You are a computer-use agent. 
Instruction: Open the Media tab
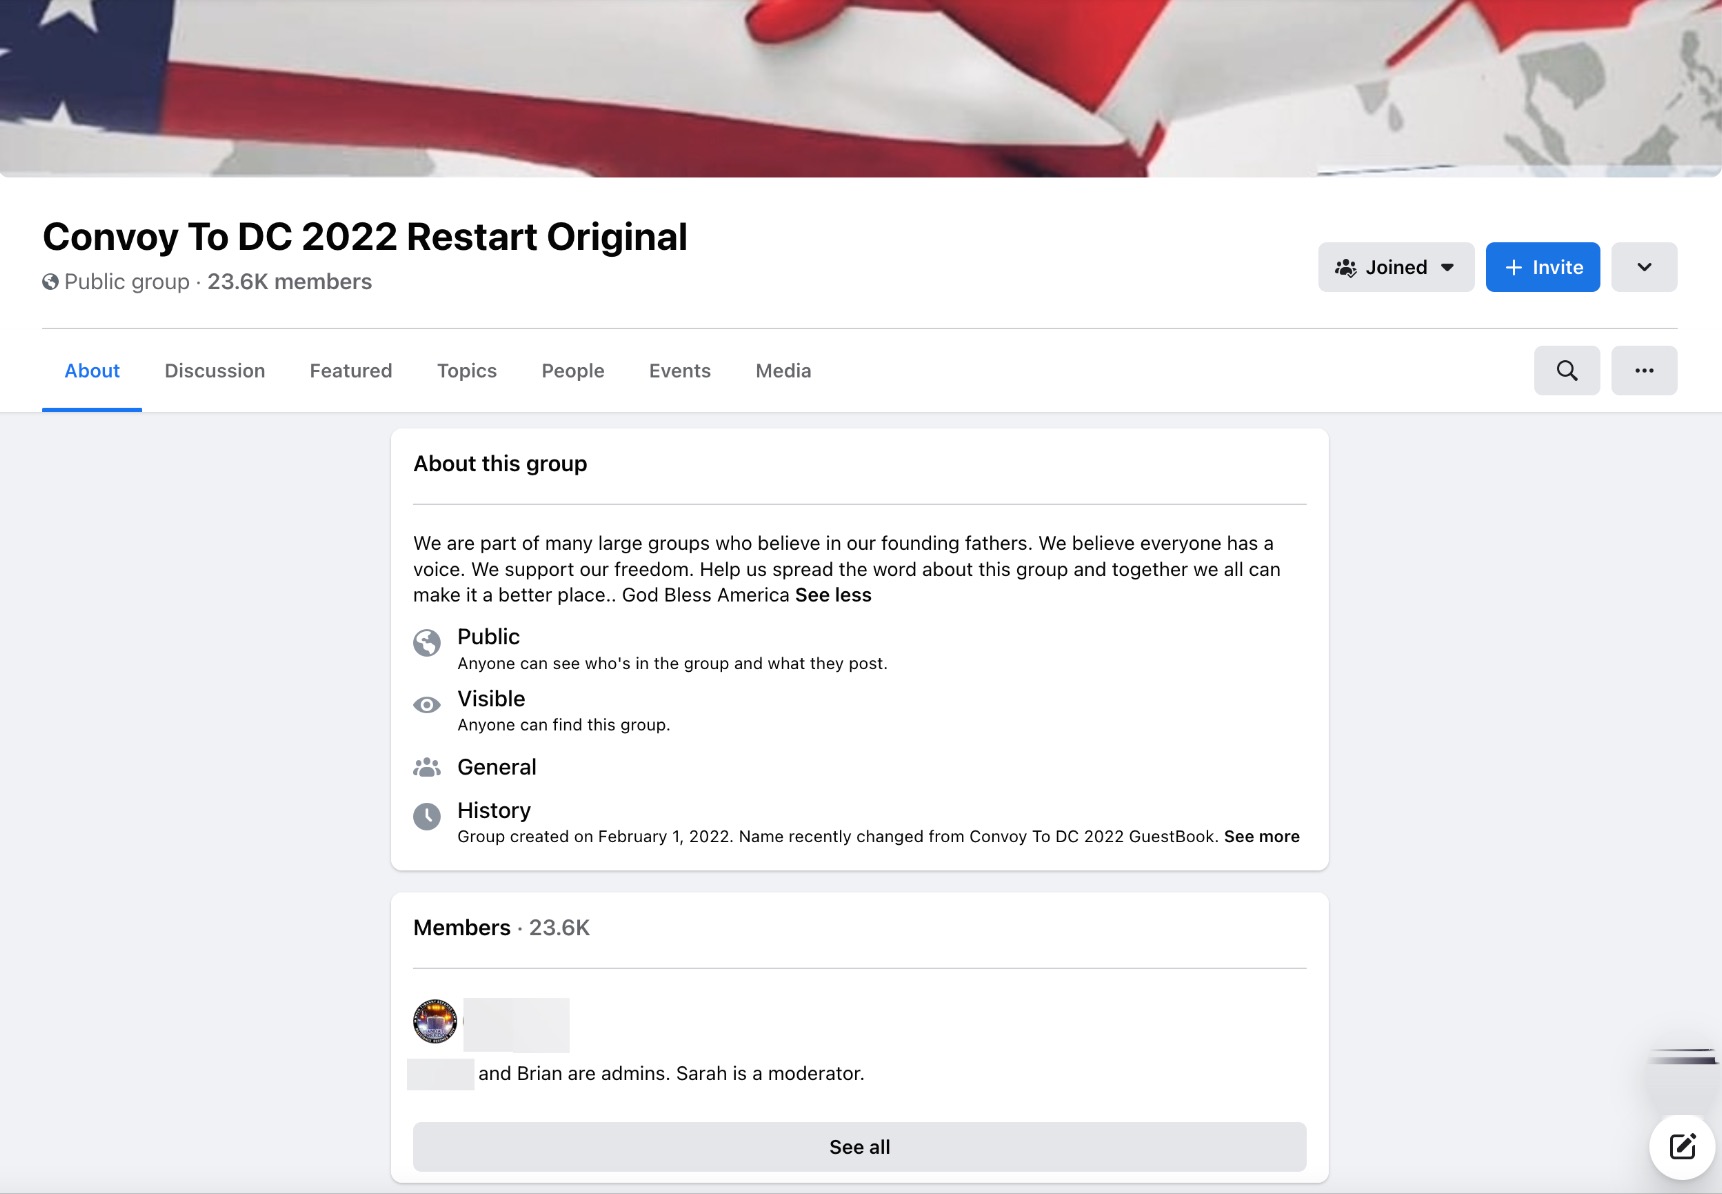click(x=783, y=370)
